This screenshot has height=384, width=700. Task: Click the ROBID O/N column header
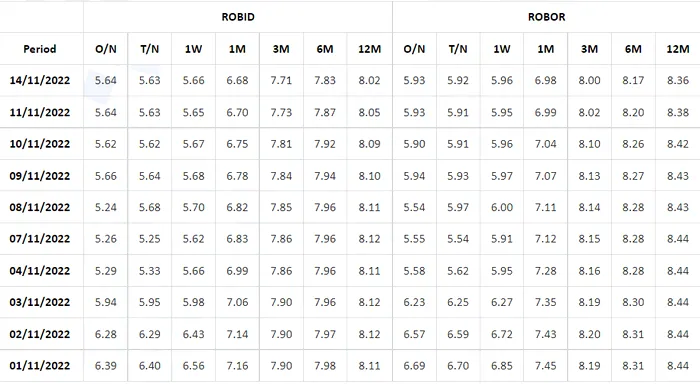106,49
